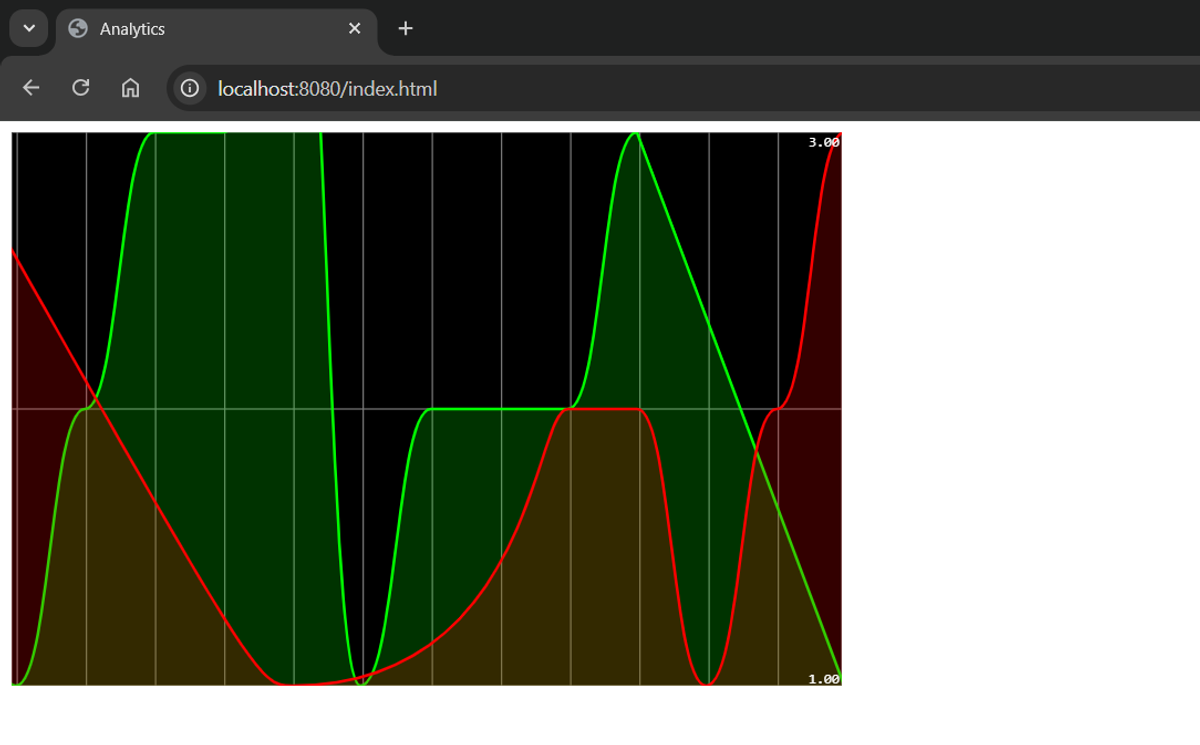Click the globe favicon on Analytics tab

[x=78, y=29]
